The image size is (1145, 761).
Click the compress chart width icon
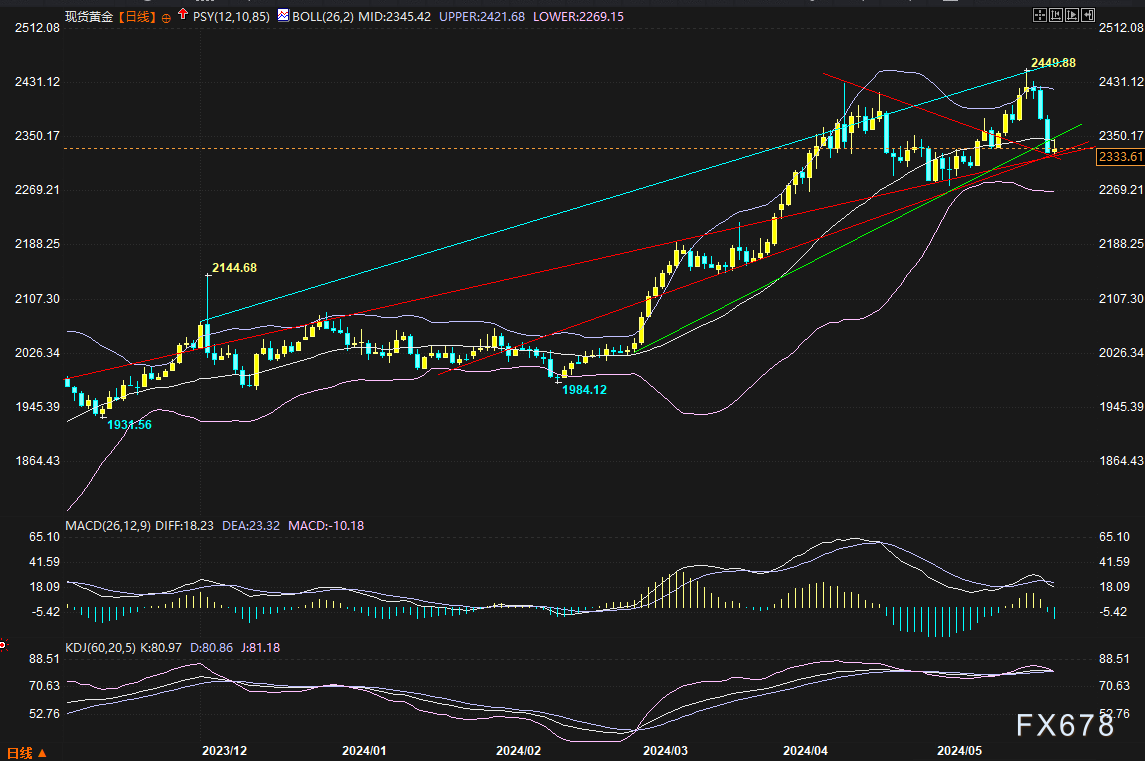point(1056,15)
